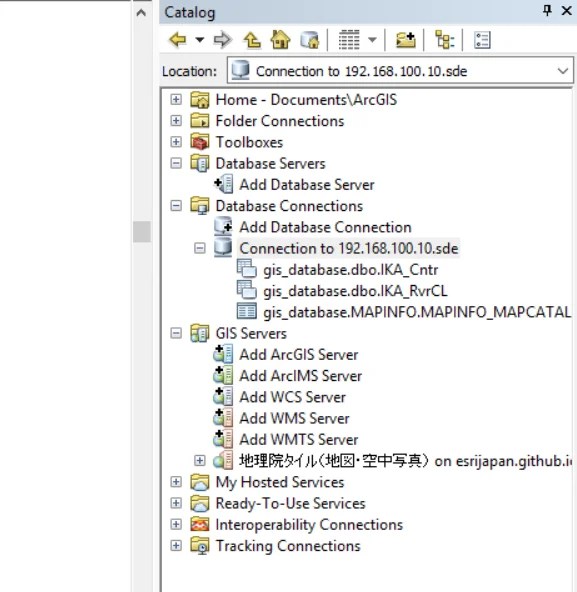Select 地理院タイル on esrijapan.github.io server
The image size is (577, 592).
(405, 461)
